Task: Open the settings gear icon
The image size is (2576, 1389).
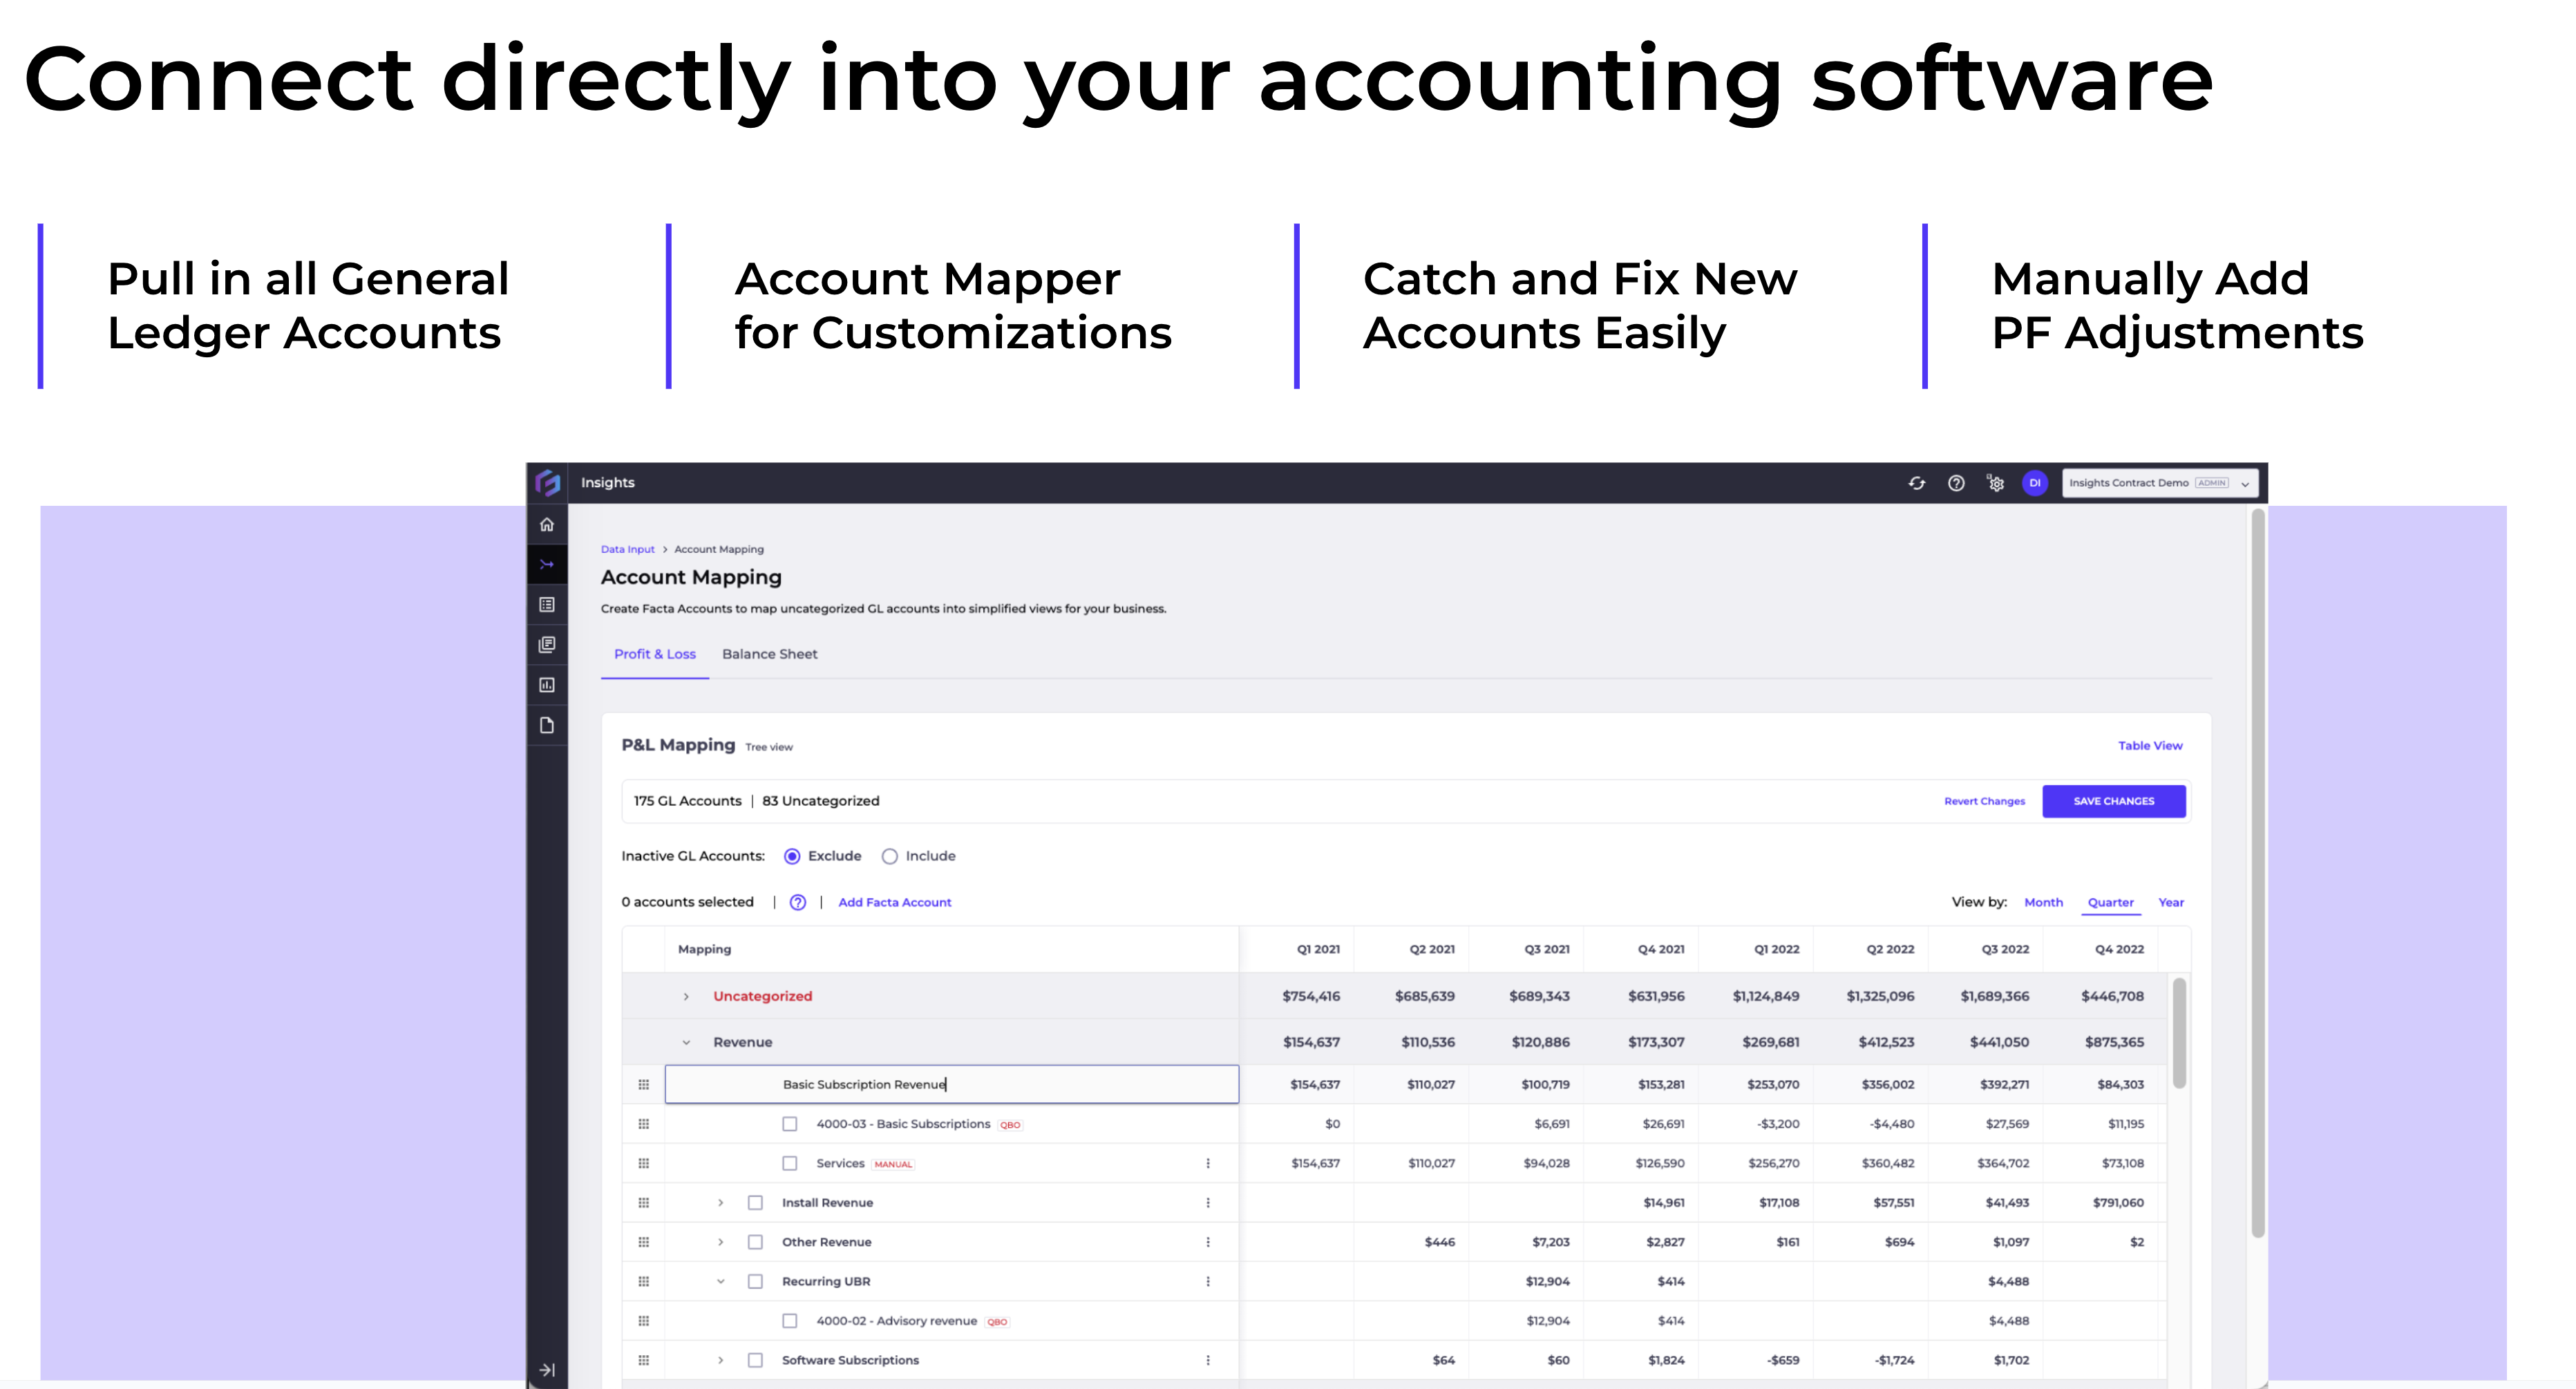Action: [x=1996, y=483]
